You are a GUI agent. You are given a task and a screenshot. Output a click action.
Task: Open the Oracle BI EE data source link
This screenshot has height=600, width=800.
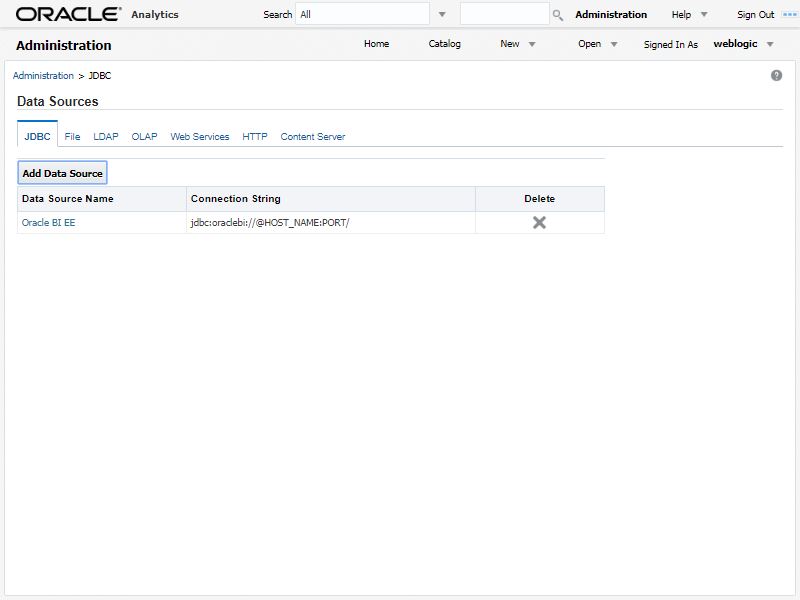pyautogui.click(x=48, y=222)
